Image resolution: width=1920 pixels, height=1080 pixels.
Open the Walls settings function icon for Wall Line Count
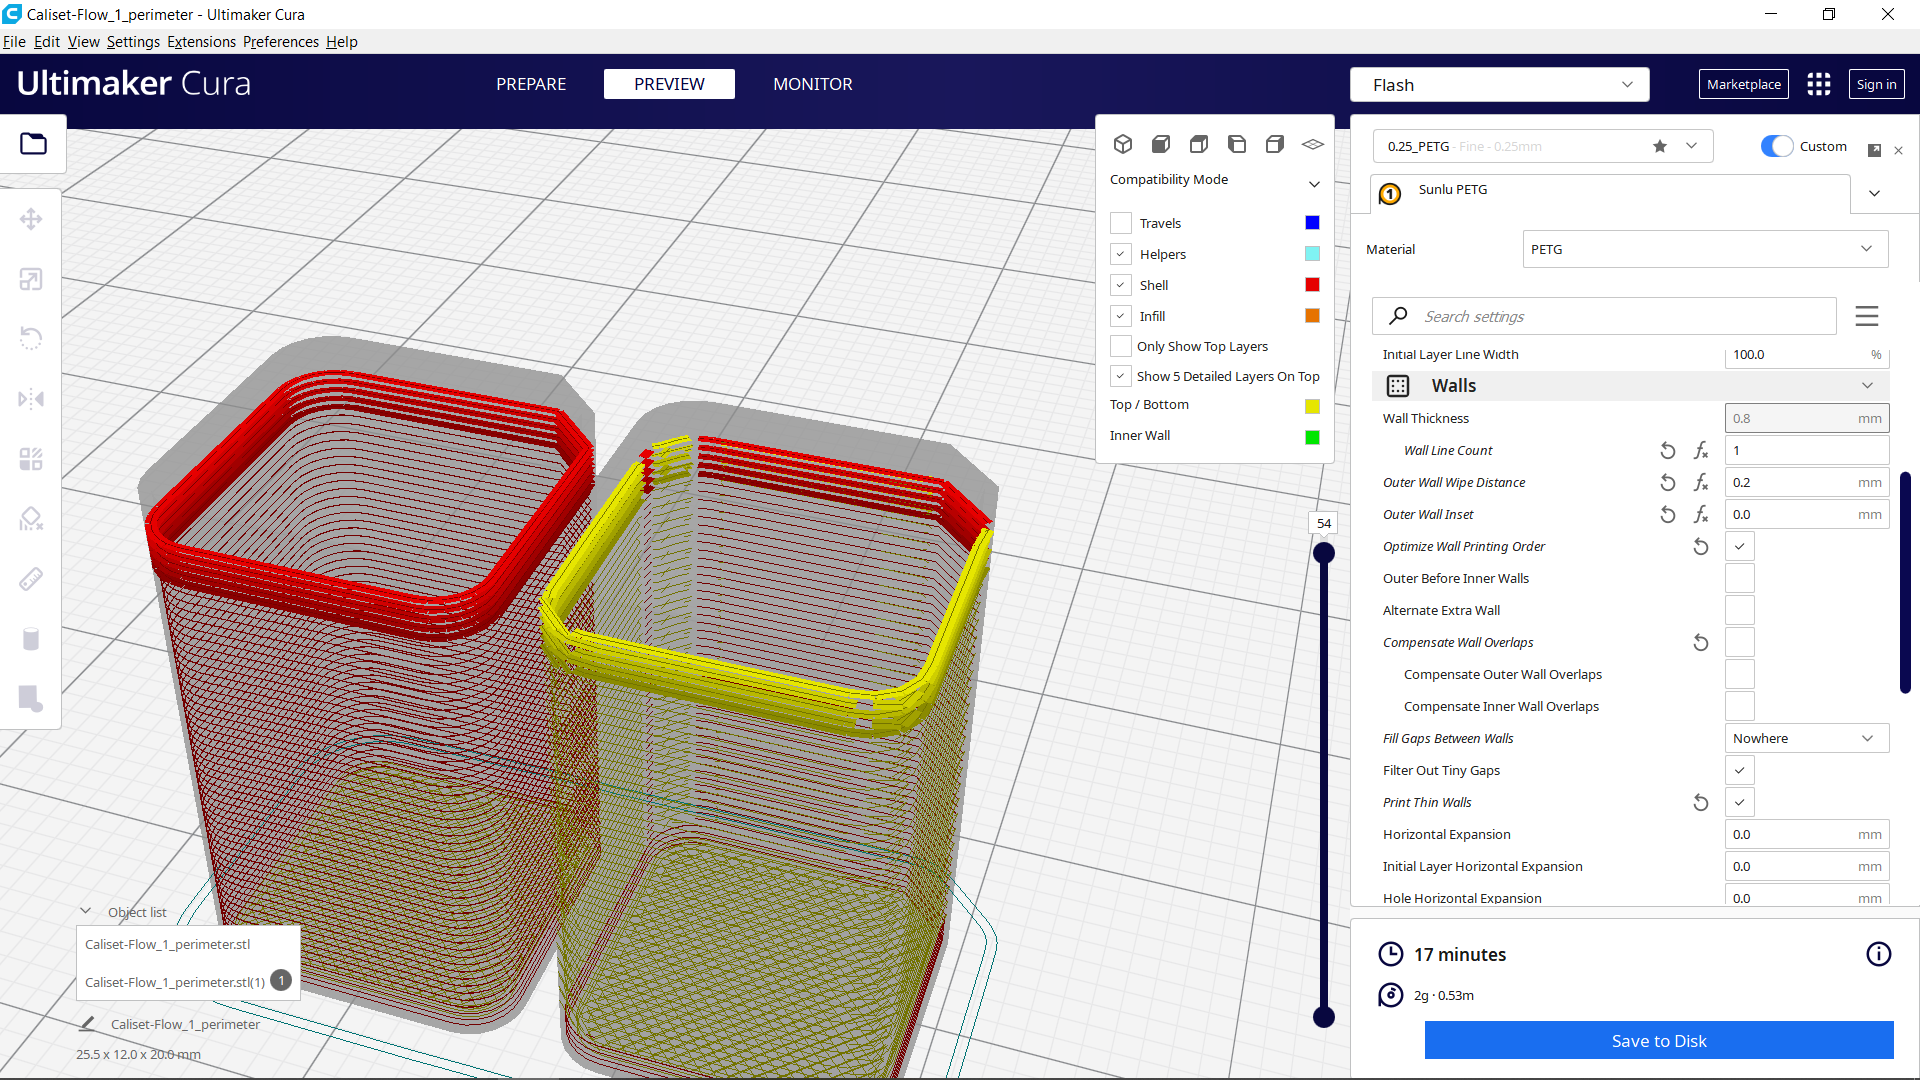click(x=1701, y=450)
